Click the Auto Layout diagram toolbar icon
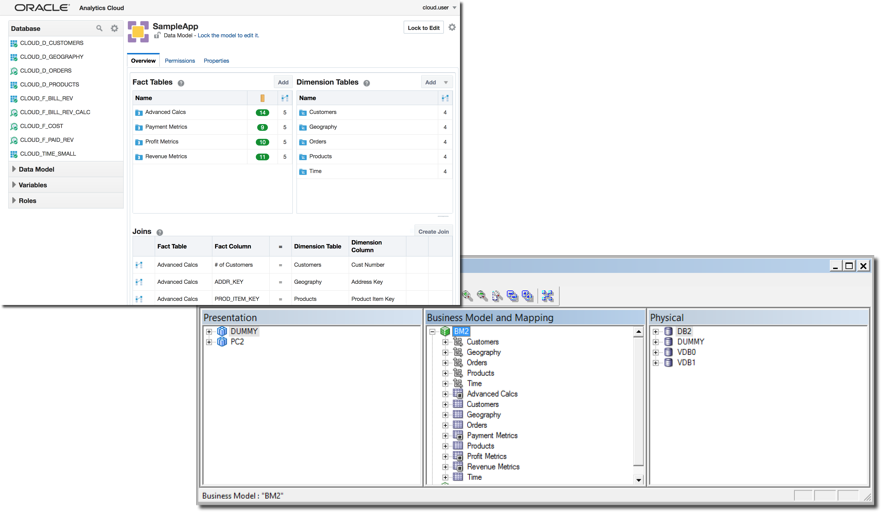Screen dimensions: 884x512 tap(547, 295)
